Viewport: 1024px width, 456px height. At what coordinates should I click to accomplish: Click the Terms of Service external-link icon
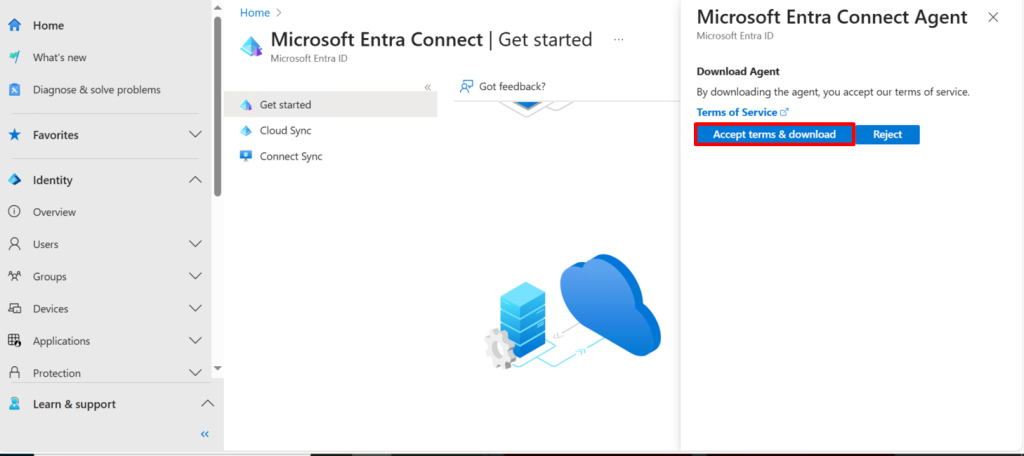coord(785,112)
